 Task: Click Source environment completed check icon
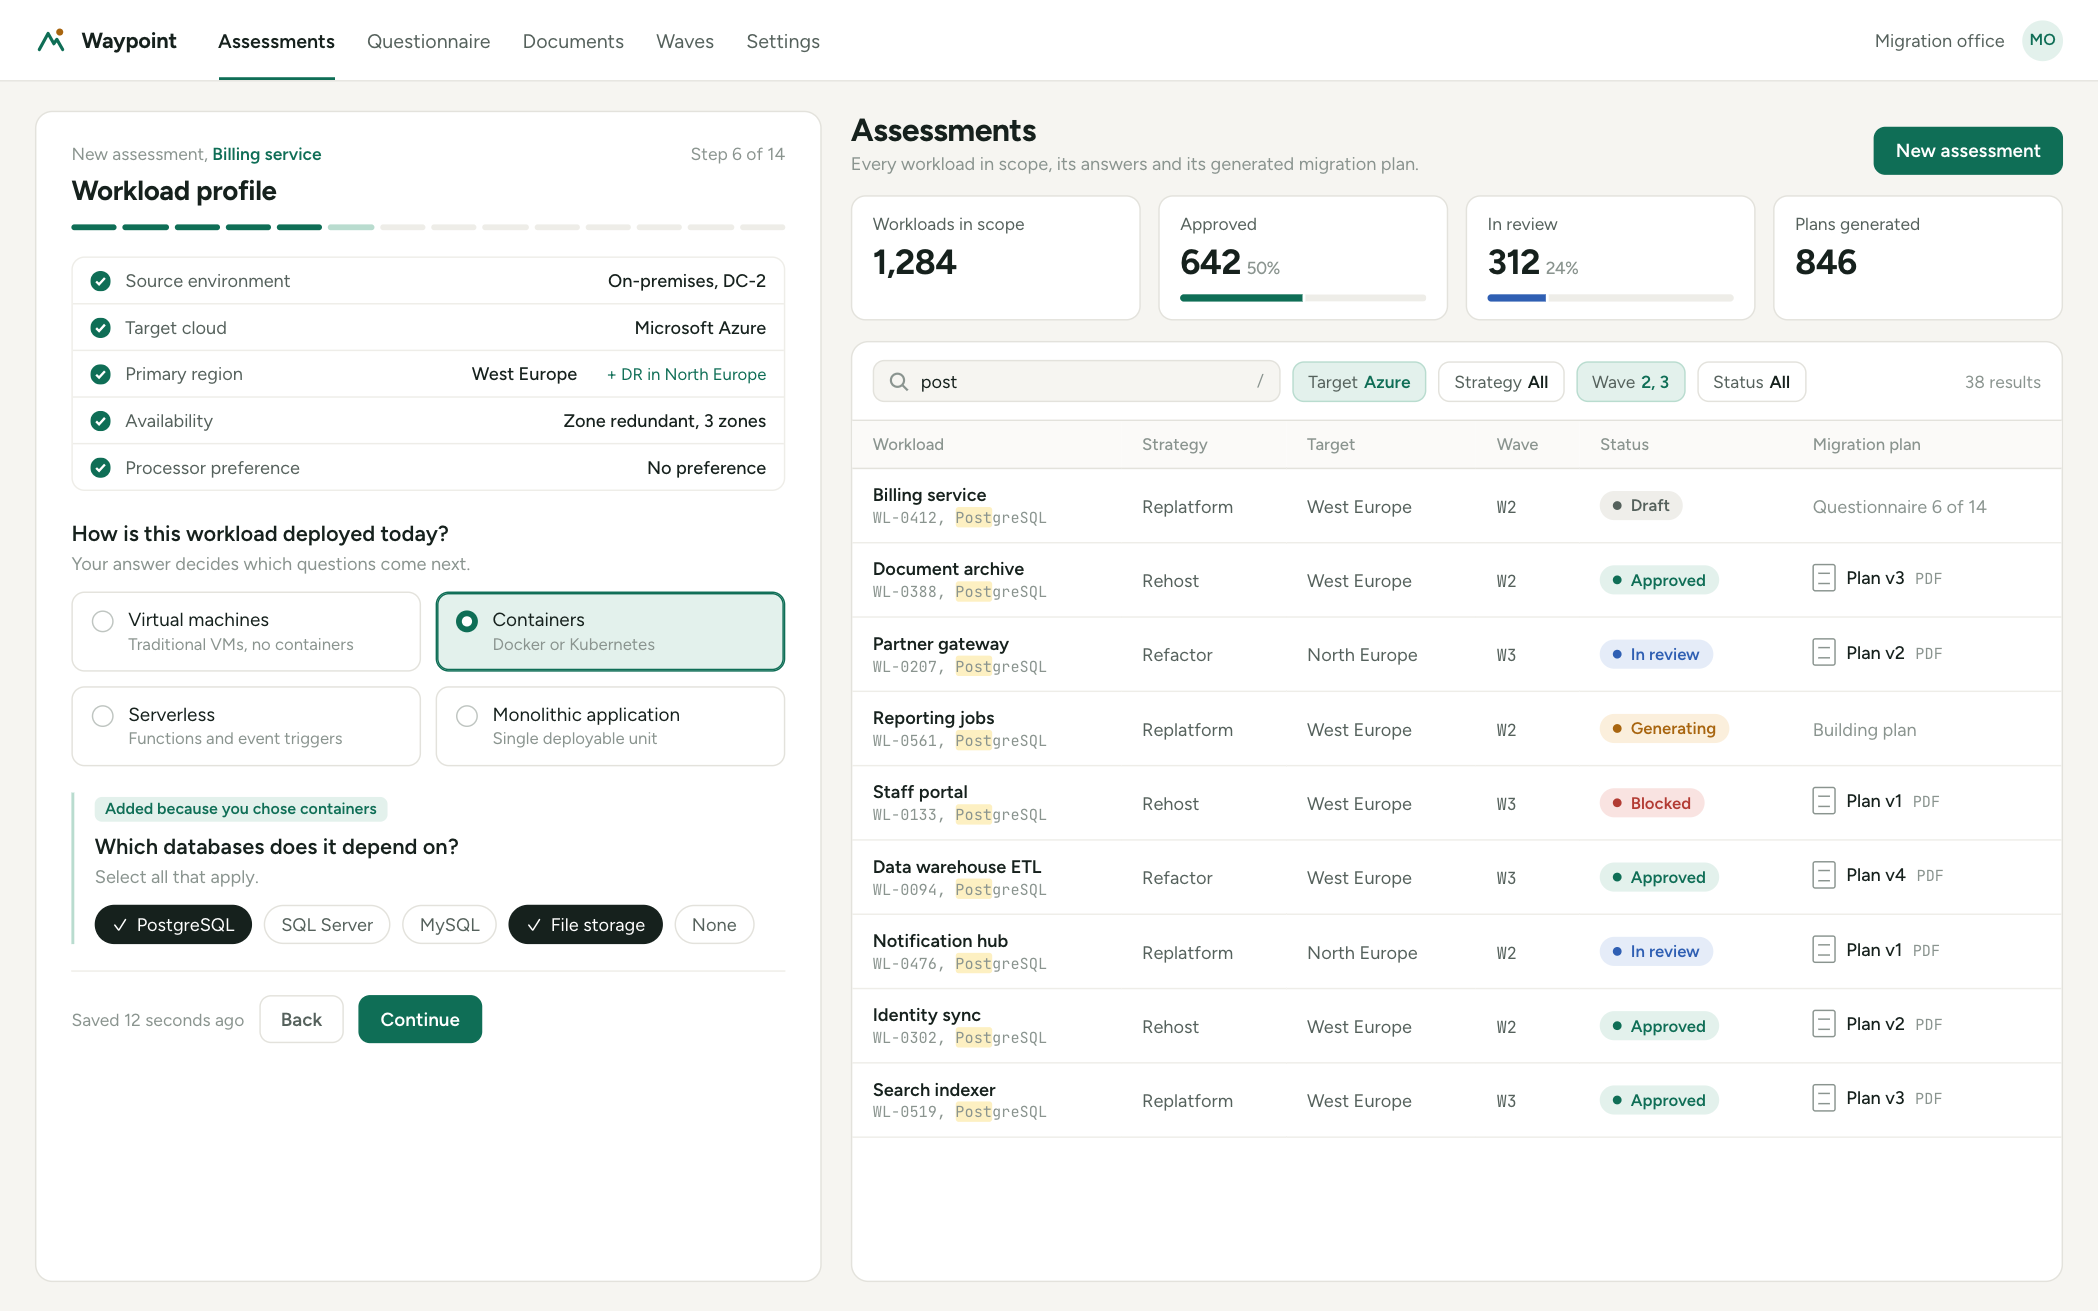tap(100, 281)
